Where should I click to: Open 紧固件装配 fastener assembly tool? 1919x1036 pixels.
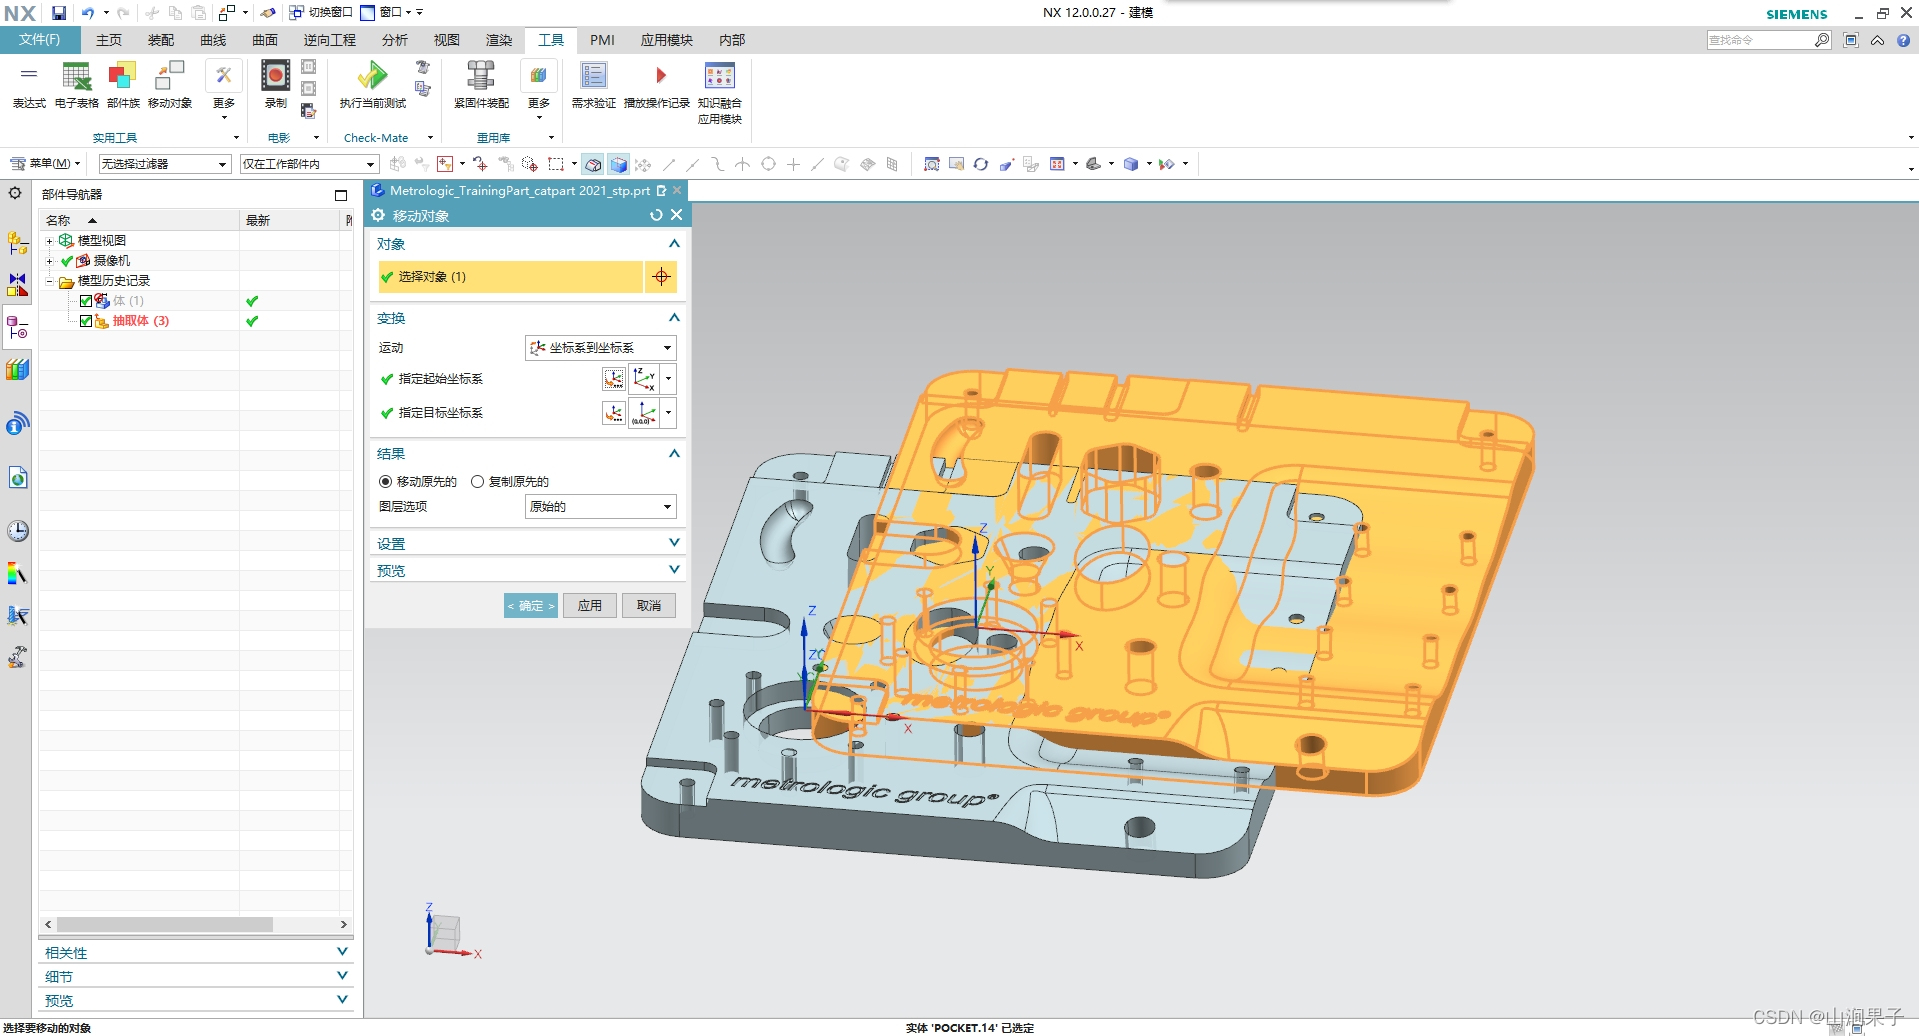pyautogui.click(x=481, y=84)
